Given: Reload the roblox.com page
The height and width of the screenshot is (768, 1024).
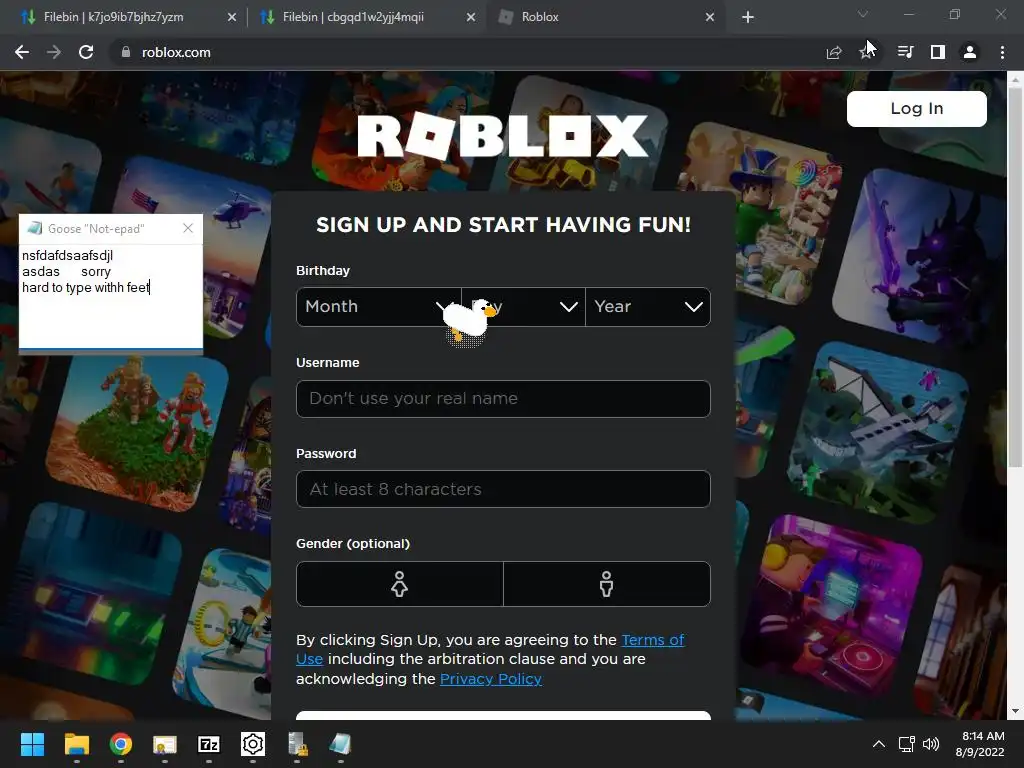Looking at the screenshot, I should (x=86, y=52).
